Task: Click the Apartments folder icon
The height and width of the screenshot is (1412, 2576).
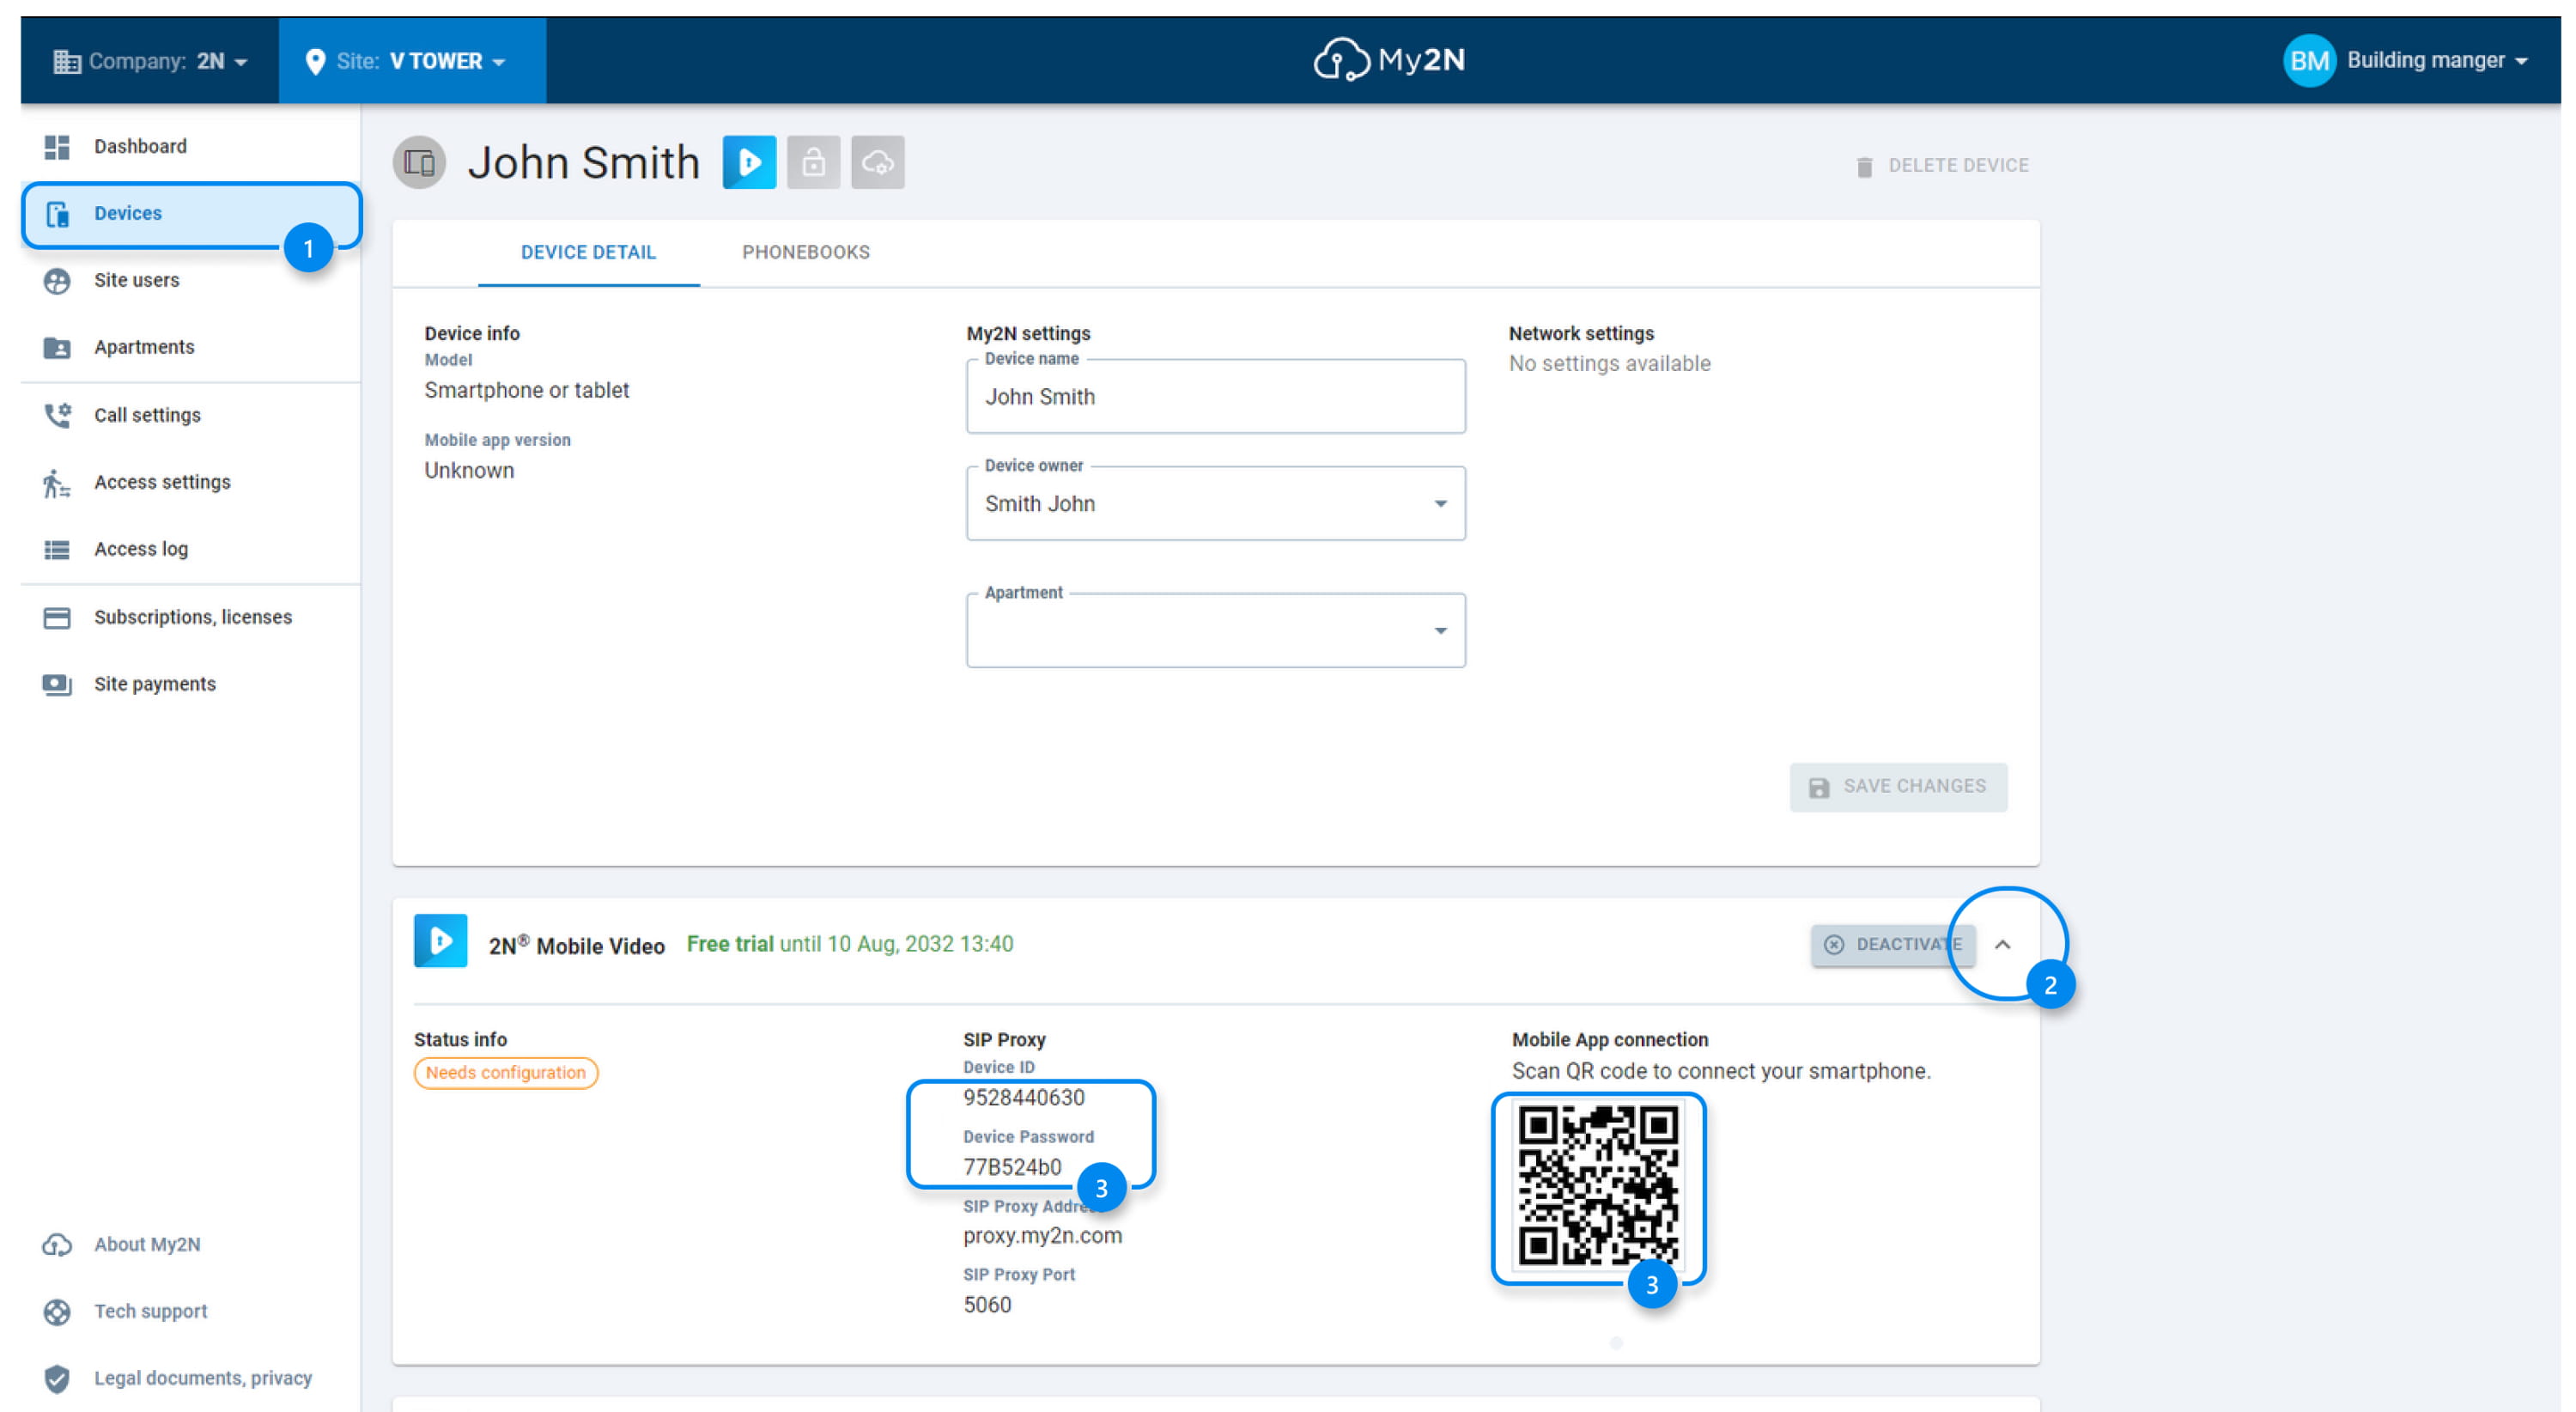Action: click(x=57, y=348)
